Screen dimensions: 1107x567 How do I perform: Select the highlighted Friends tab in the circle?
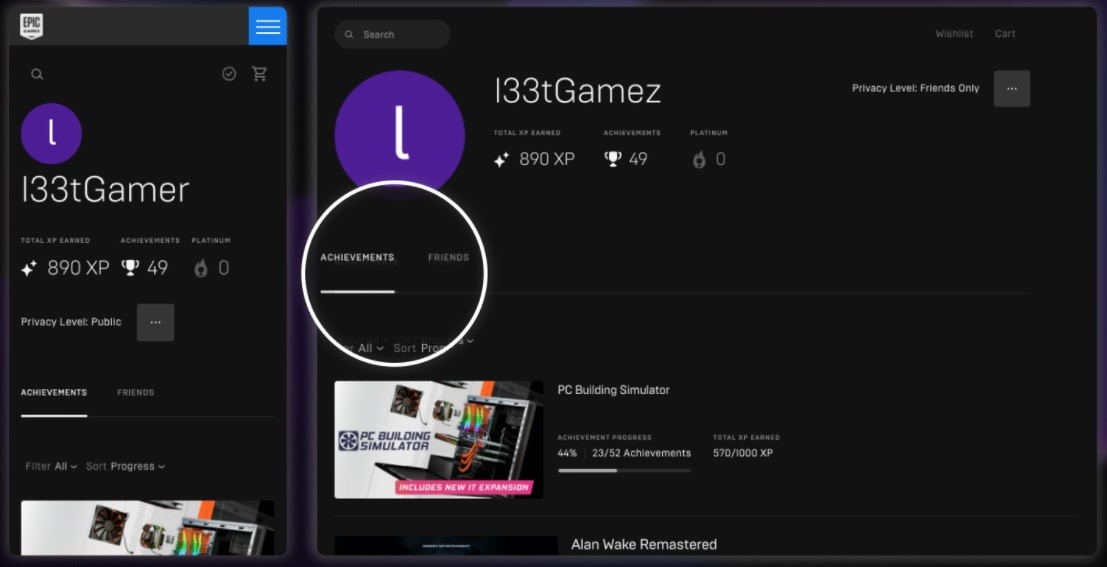448,258
